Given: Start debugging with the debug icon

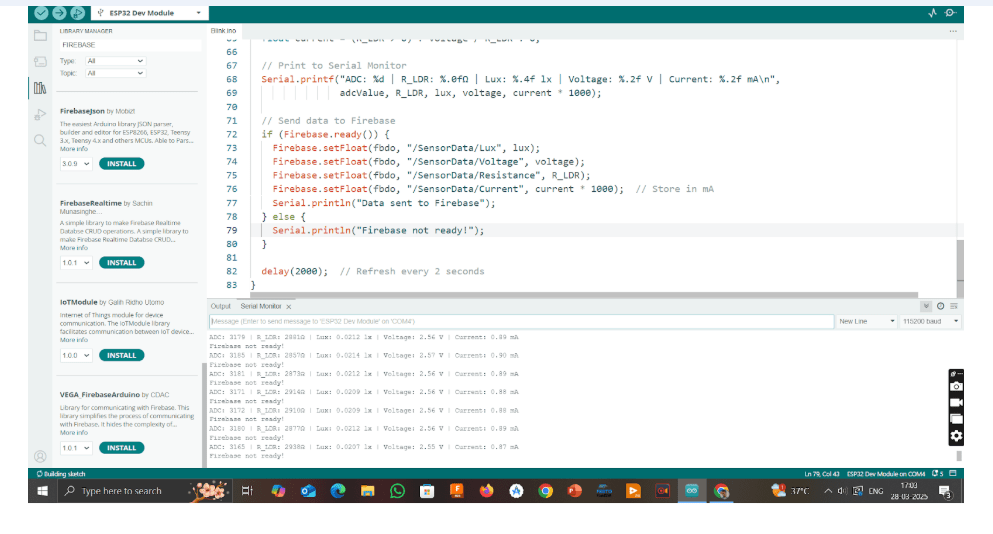Looking at the screenshot, I should click(x=79, y=13).
